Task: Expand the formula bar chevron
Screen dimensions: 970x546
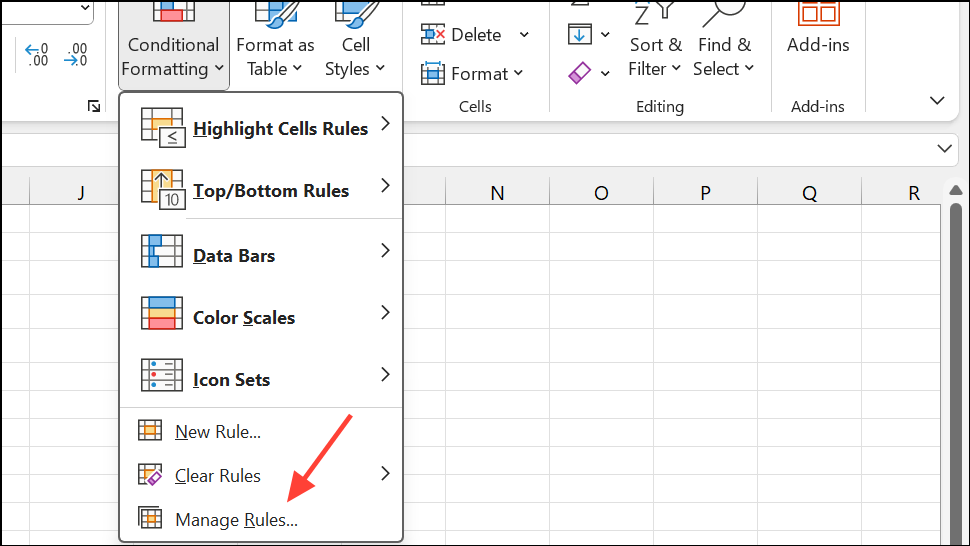Action: (945, 148)
